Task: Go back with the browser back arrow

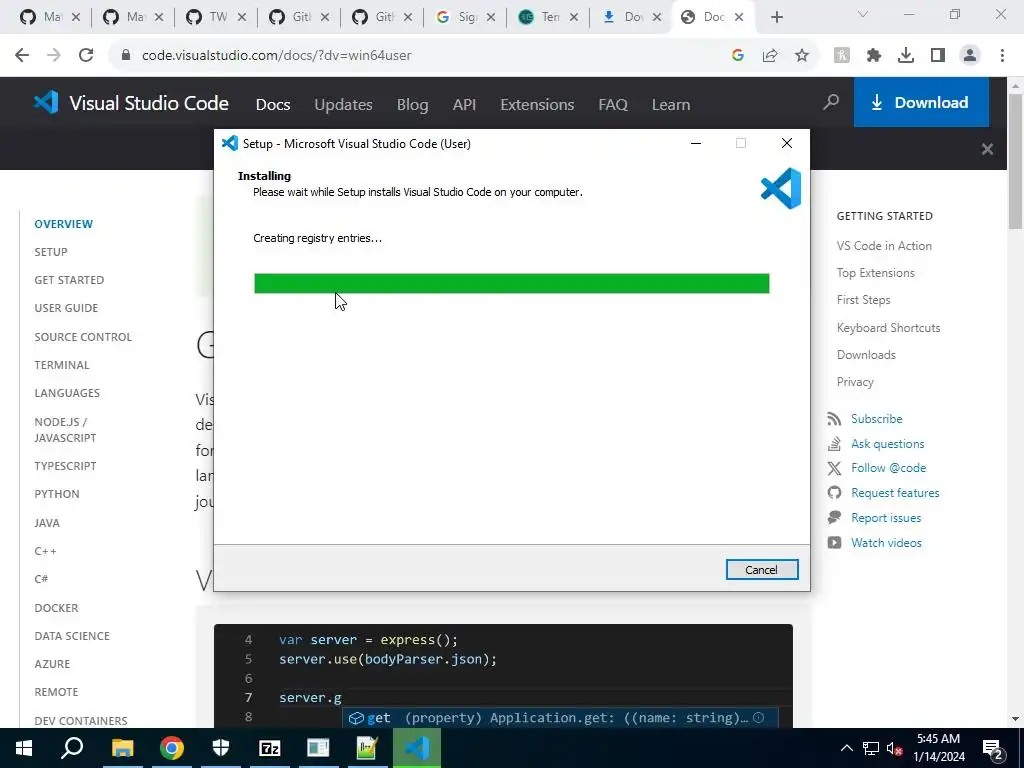Action: pos(22,56)
